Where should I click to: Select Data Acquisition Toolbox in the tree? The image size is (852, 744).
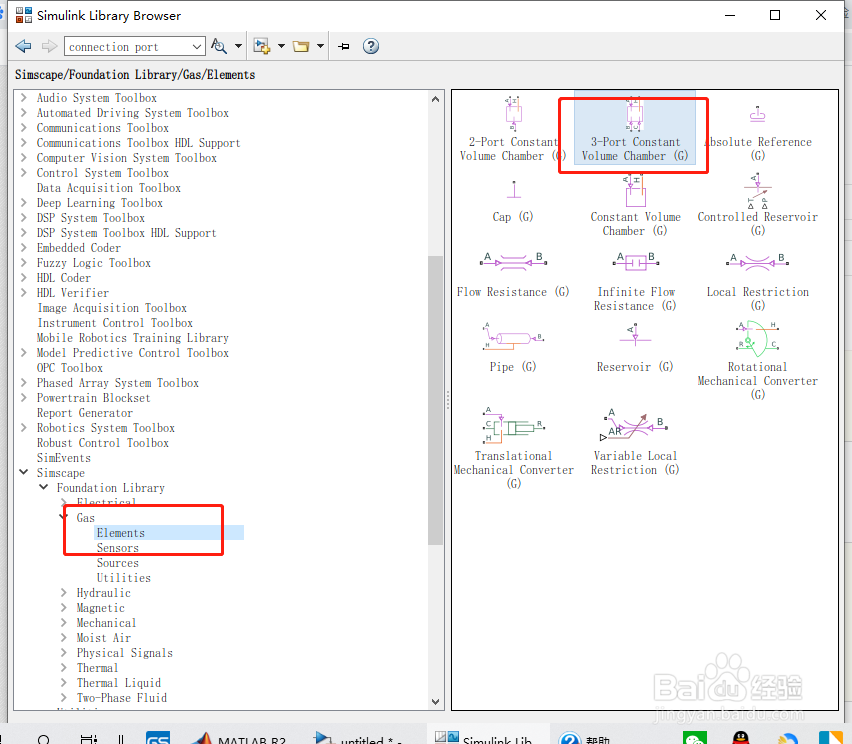coord(109,187)
